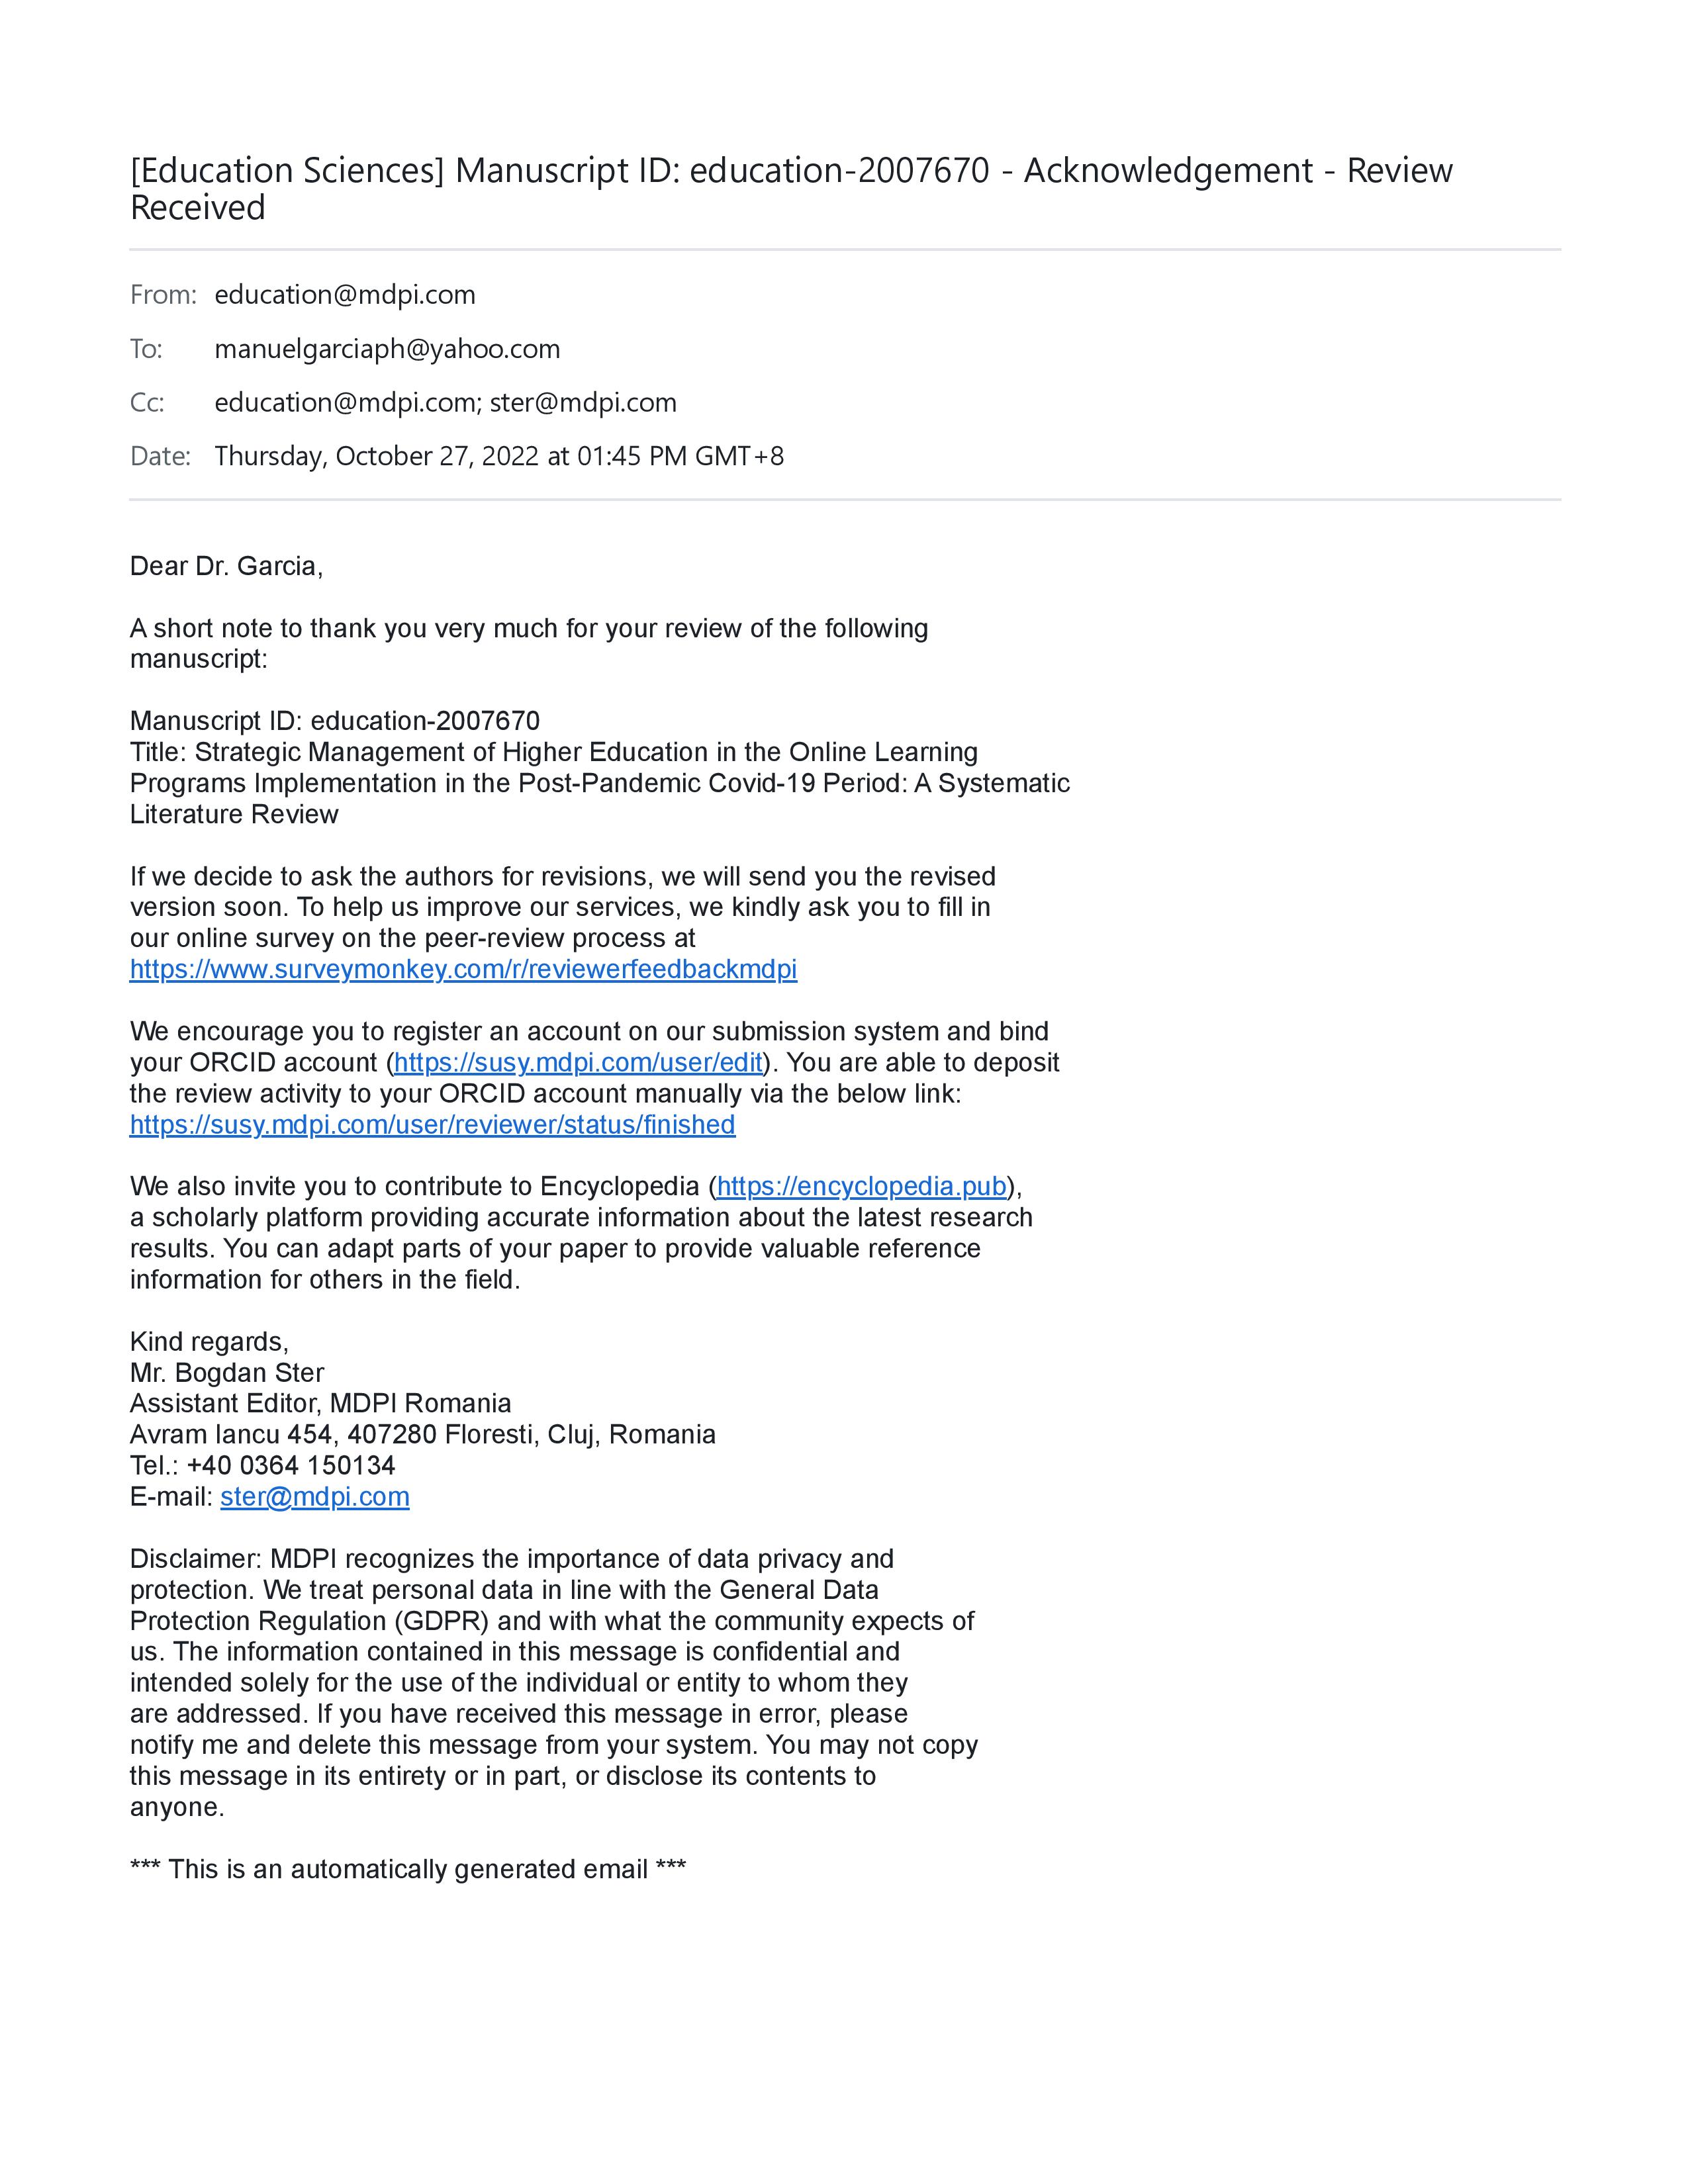Click the recipient manuelgarciaph@yahoo.com
This screenshot has height=2184, width=1688.
pos(387,349)
